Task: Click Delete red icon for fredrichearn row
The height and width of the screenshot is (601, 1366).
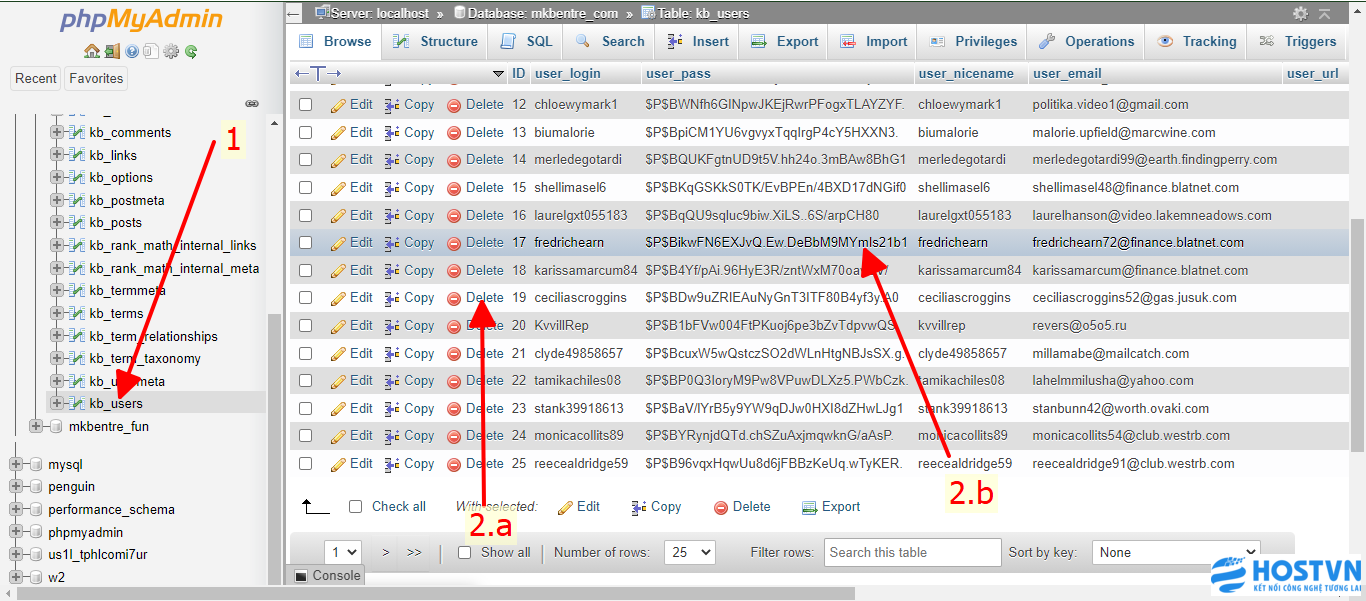Action: [454, 243]
